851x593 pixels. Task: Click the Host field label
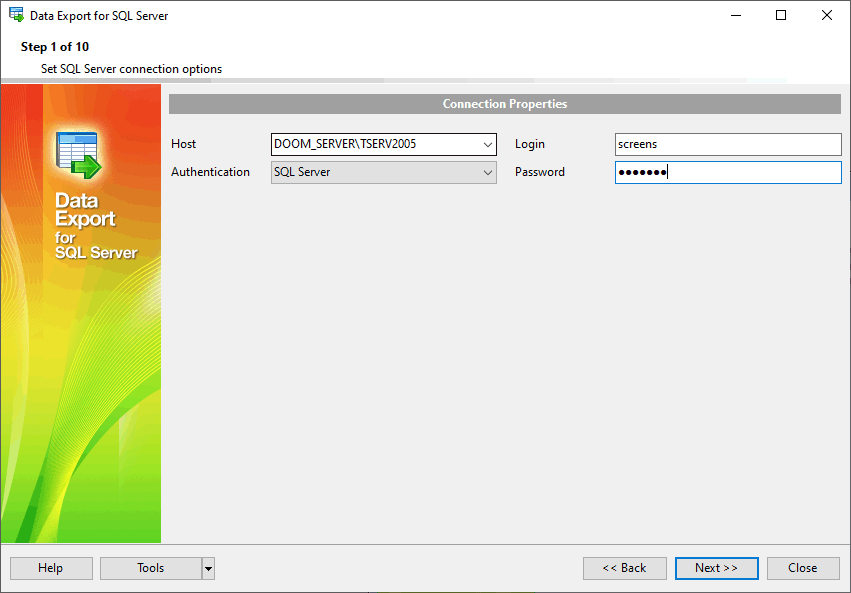coord(183,144)
